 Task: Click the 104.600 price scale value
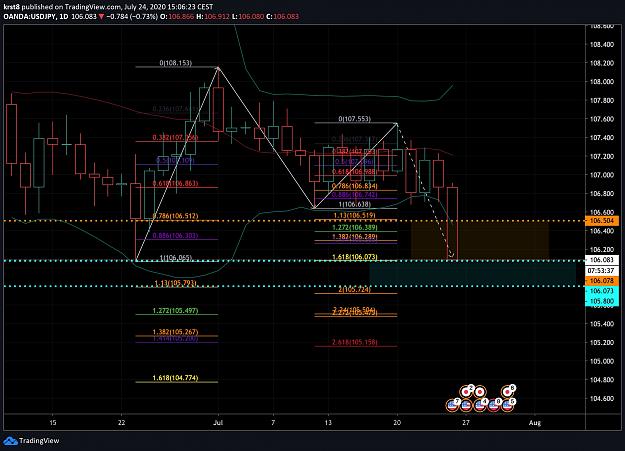click(x=601, y=398)
